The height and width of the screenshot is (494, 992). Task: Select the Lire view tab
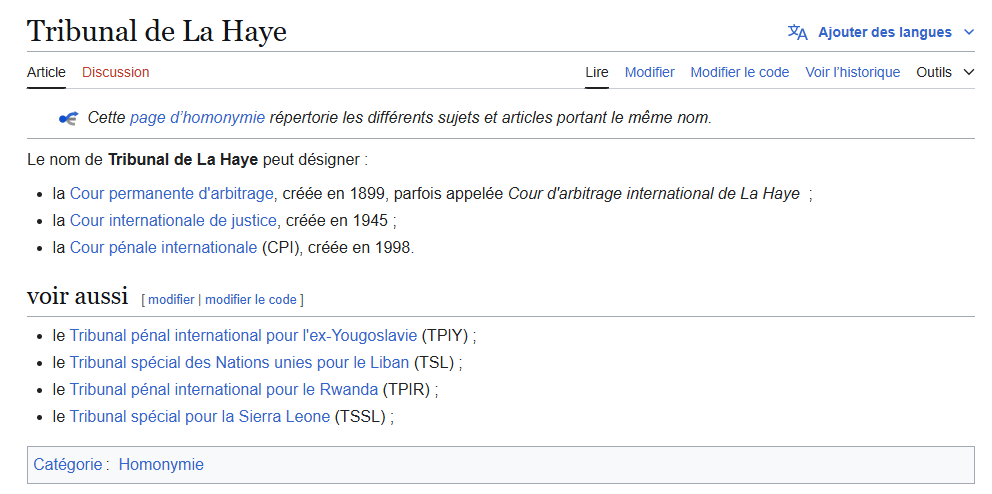tap(596, 72)
